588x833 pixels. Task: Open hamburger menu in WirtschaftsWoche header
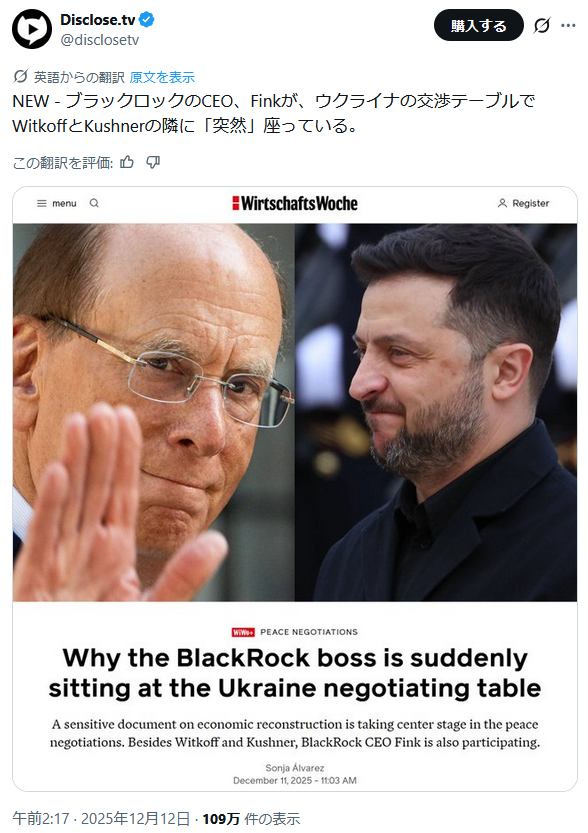pyautogui.click(x=41, y=203)
